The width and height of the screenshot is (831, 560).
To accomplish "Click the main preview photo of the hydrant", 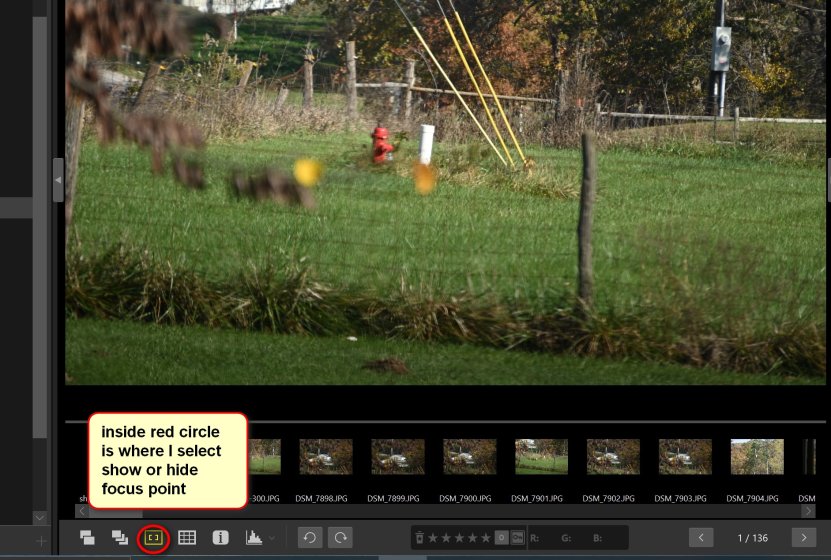I will (x=445, y=192).
